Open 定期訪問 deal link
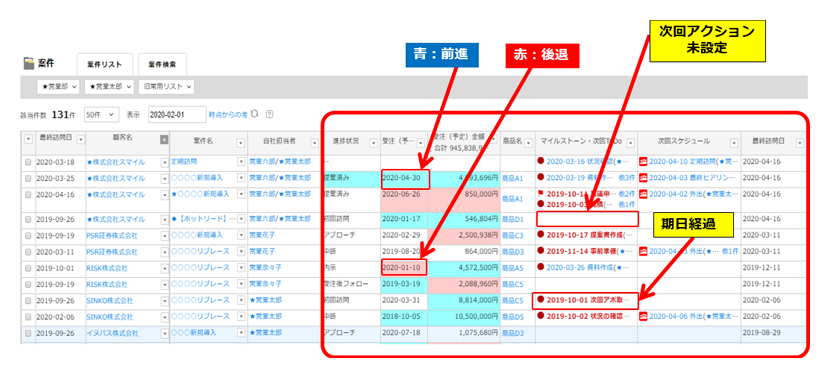Viewport: 830px width, 380px height. coord(185,161)
